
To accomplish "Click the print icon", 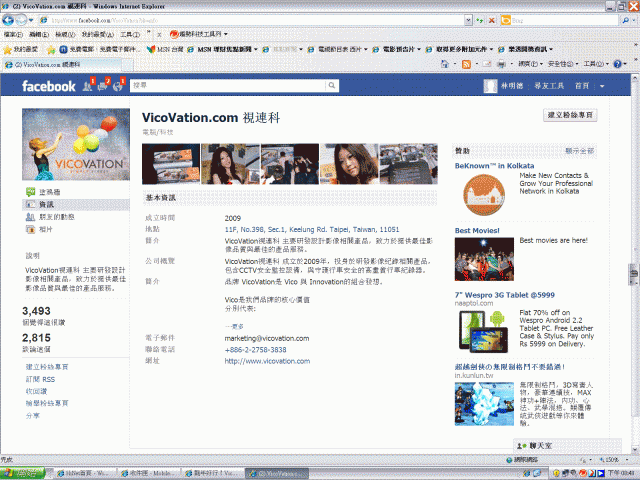I will pos(502,64).
